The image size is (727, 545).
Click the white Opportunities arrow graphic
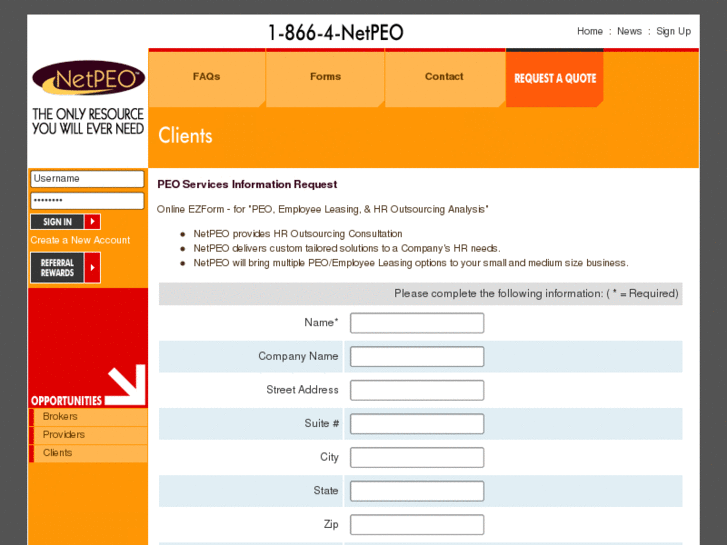pyautogui.click(x=126, y=385)
